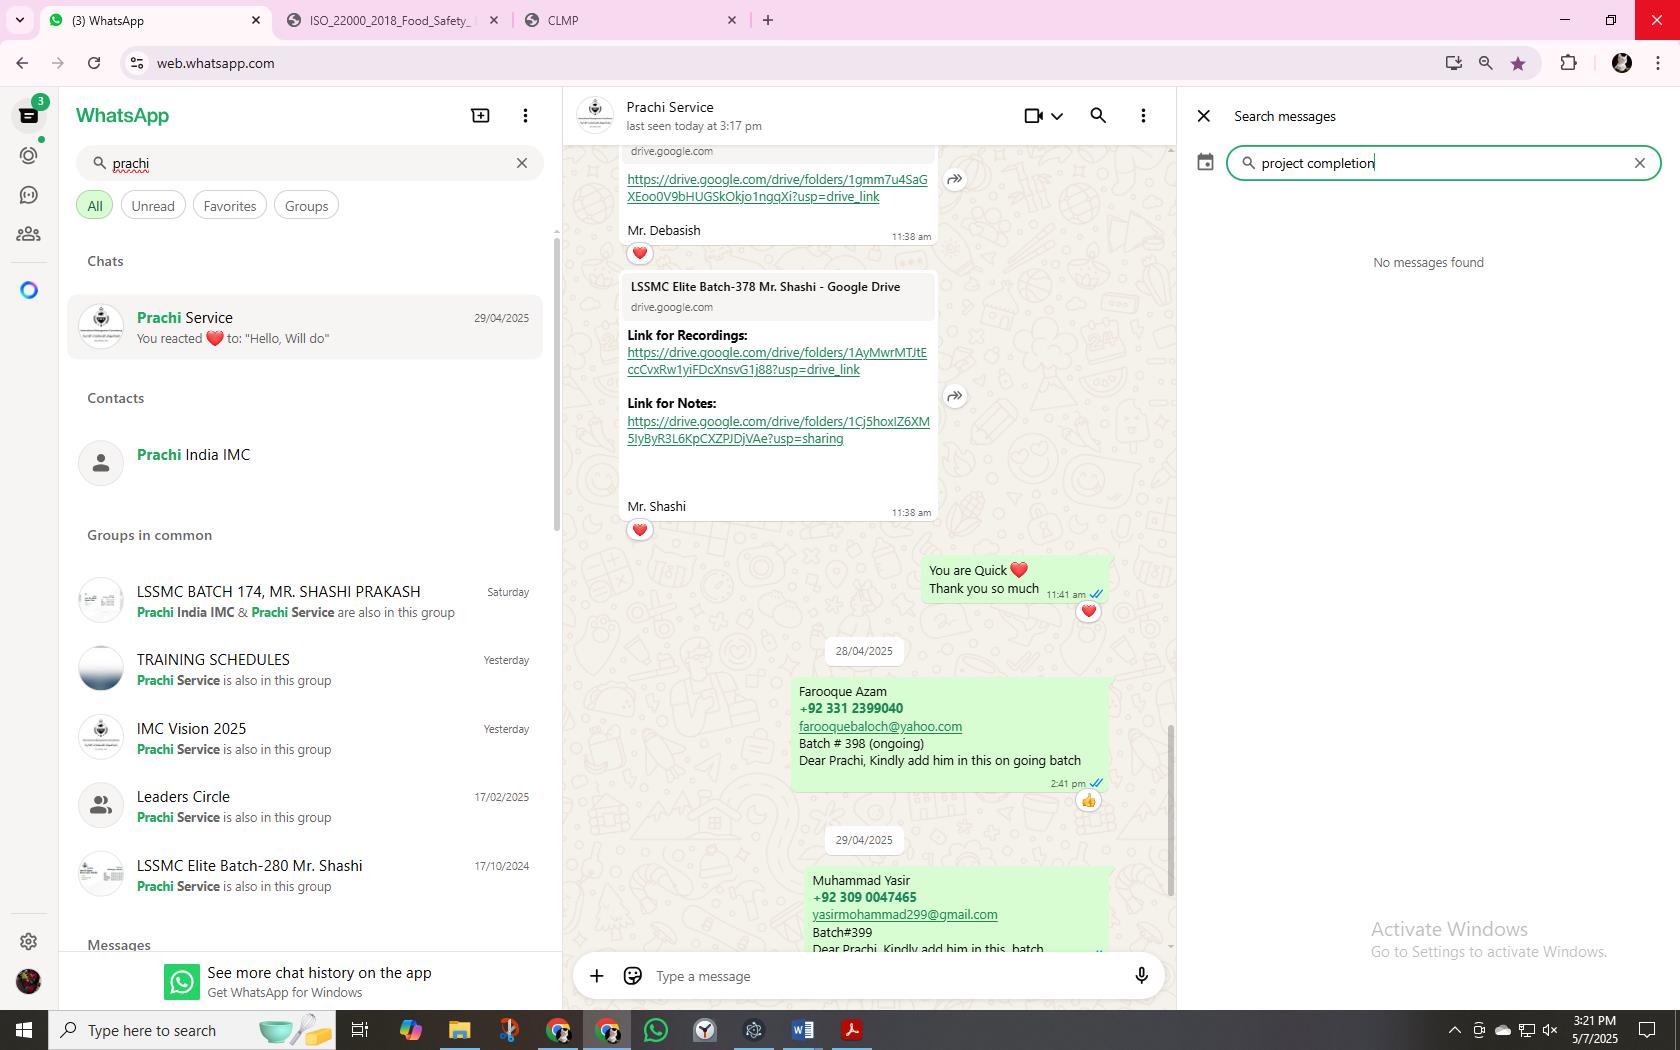Click the farooquebaloch@yahoo.com email link
This screenshot has width=1680, height=1050.
(x=880, y=727)
